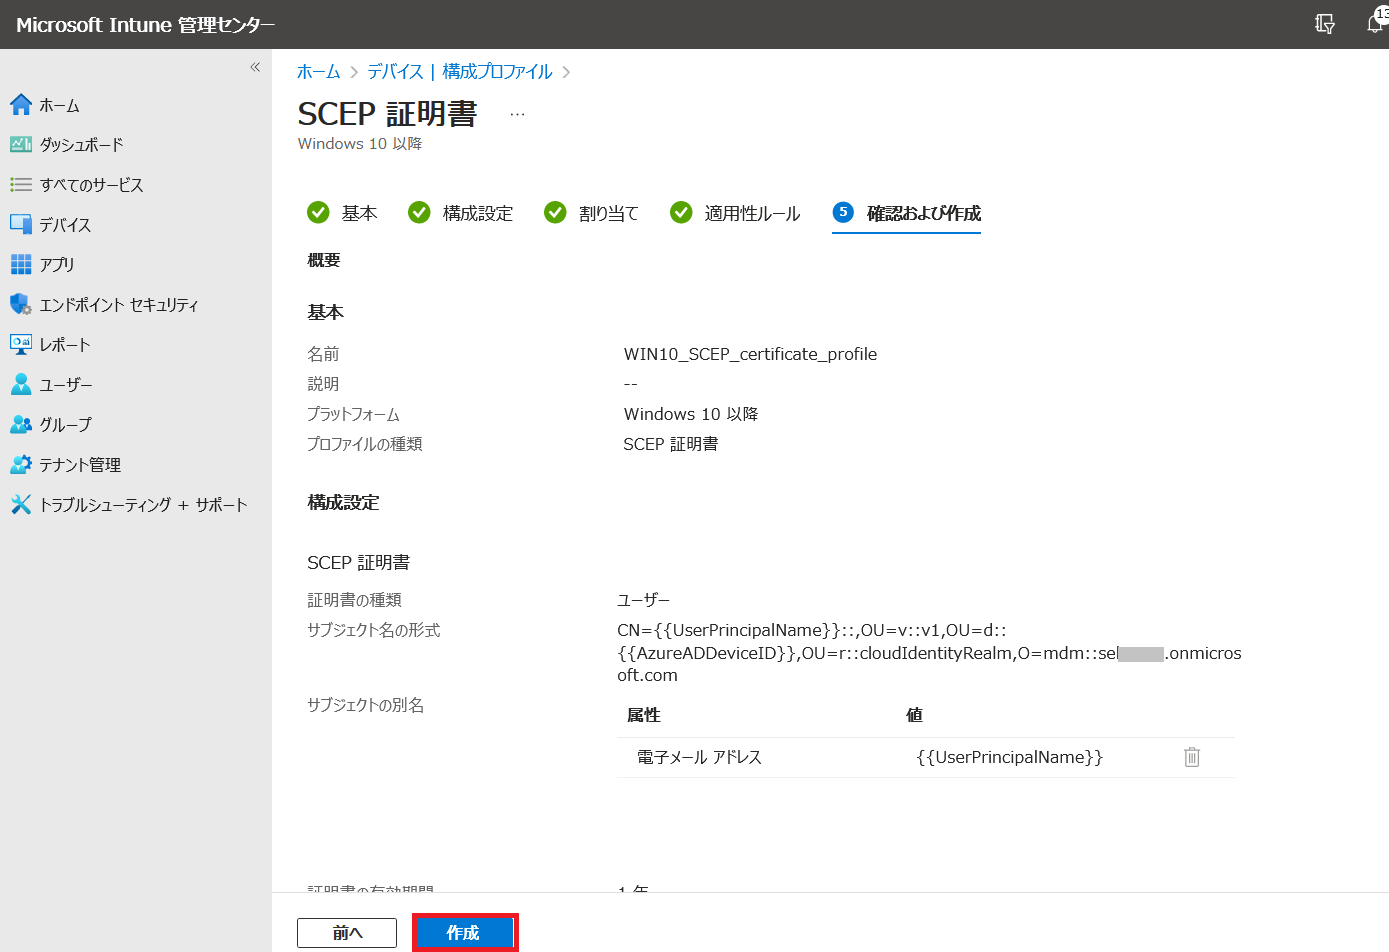Click the 基本 section heading in summary
1389x952 pixels.
[325, 312]
